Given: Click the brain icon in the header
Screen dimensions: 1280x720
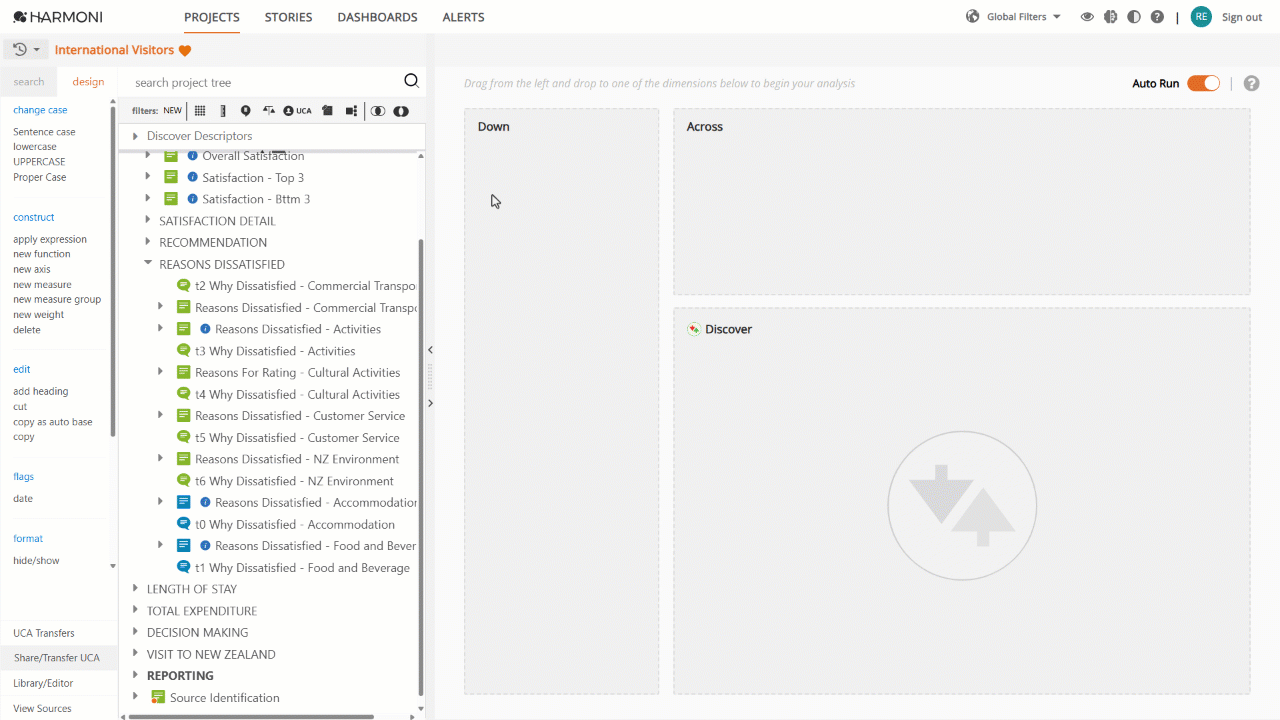Looking at the screenshot, I should point(1110,17).
